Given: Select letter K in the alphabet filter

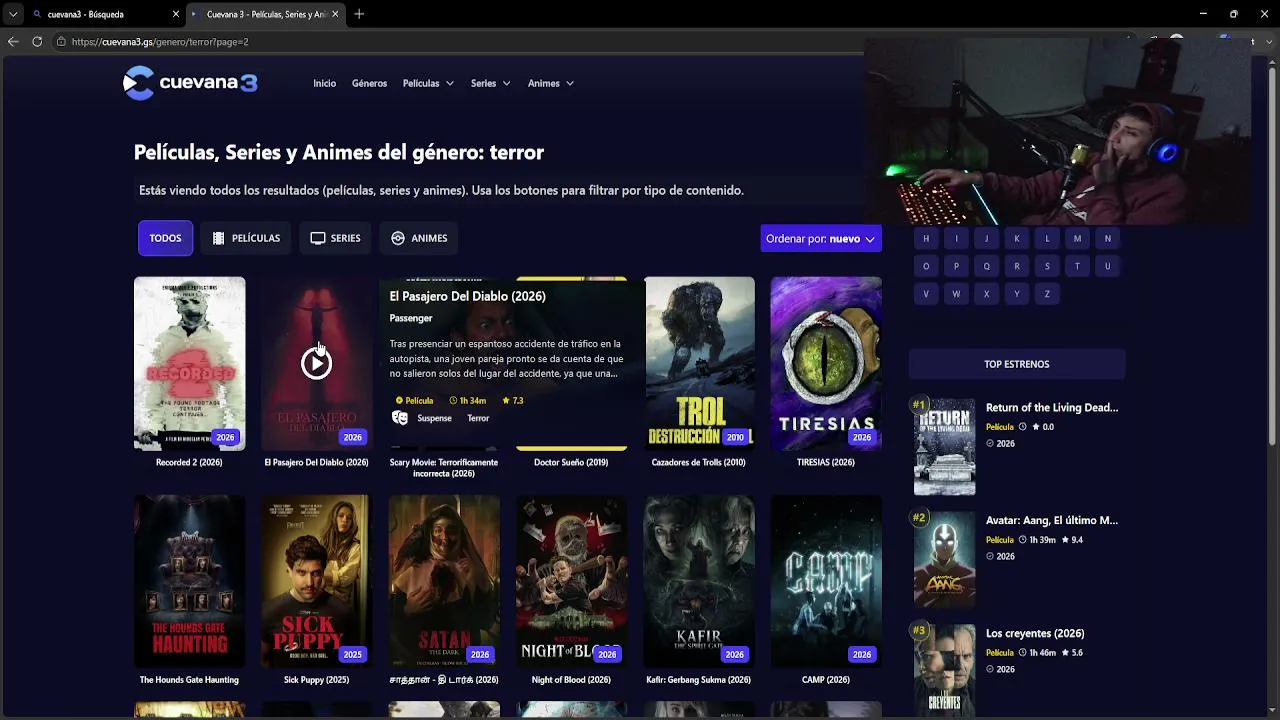Looking at the screenshot, I should [1017, 238].
